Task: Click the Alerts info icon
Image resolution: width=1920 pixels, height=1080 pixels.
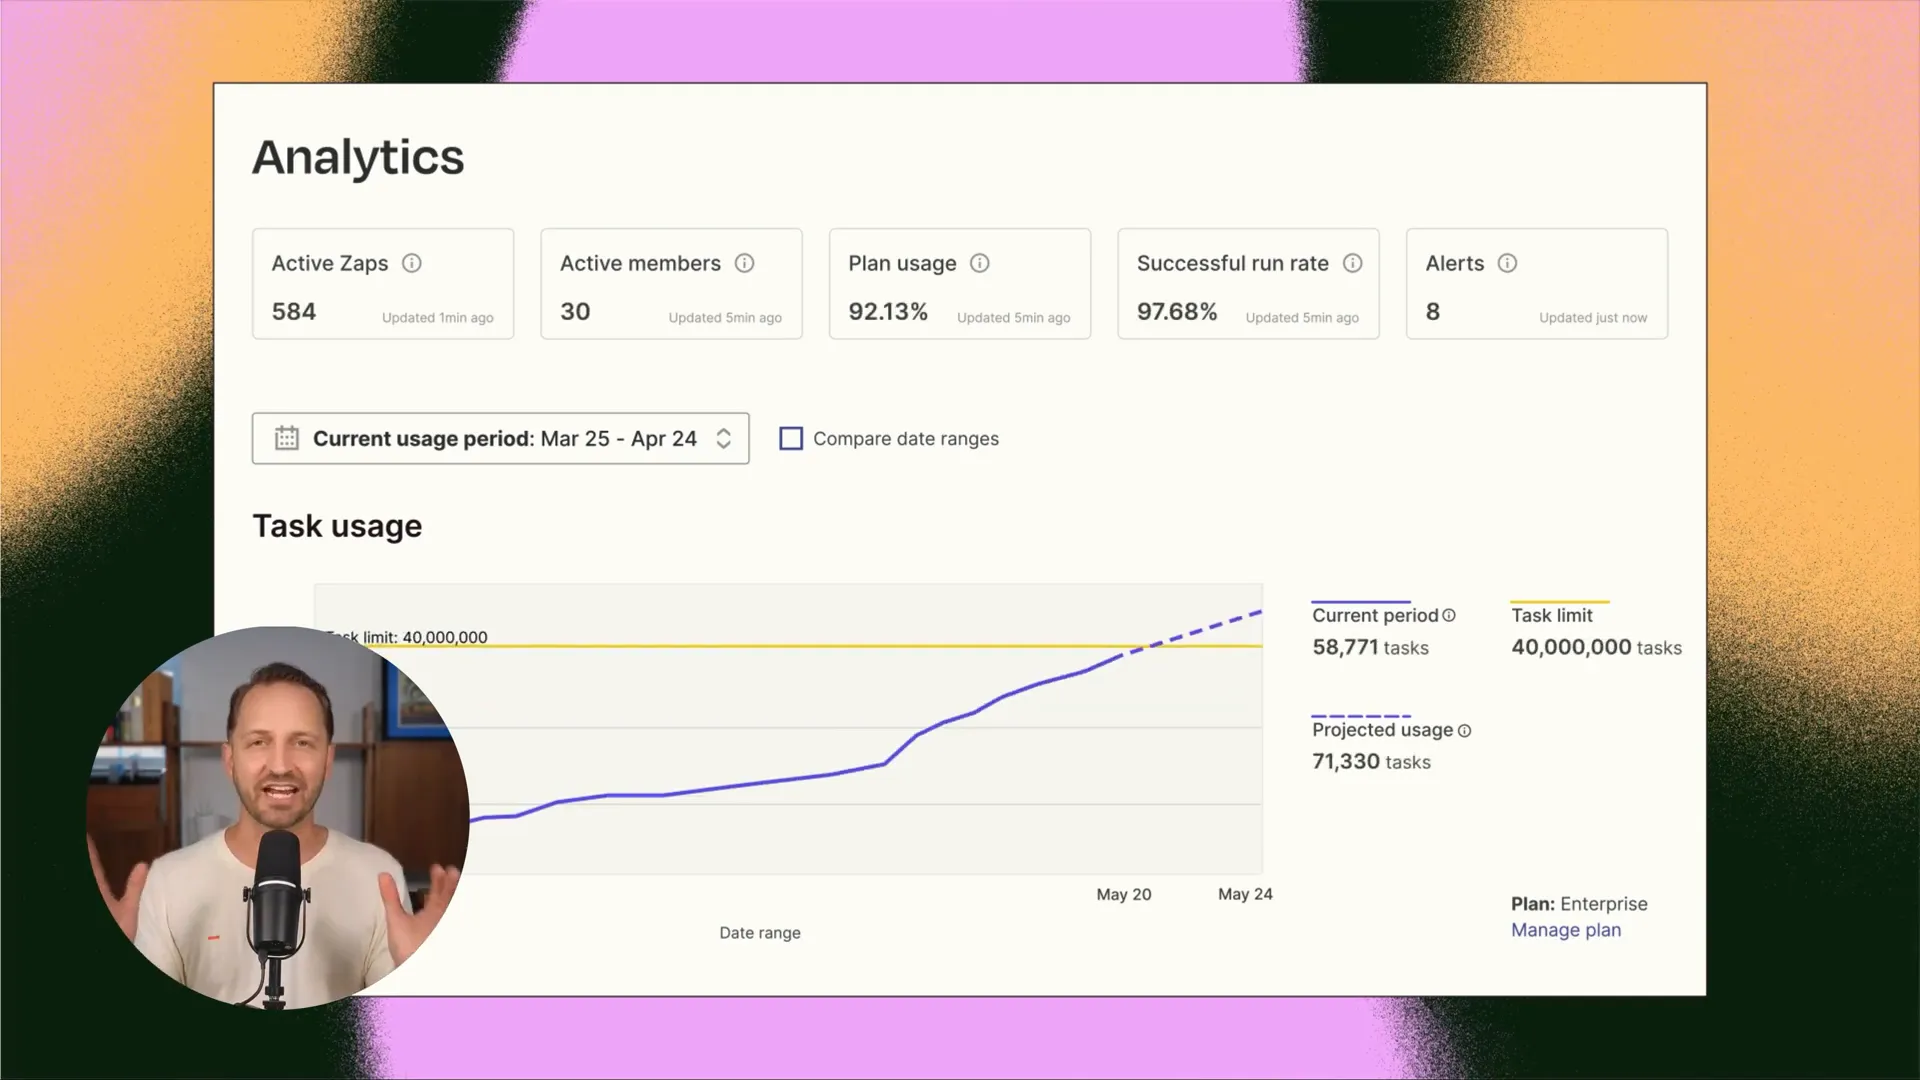Action: tap(1507, 262)
